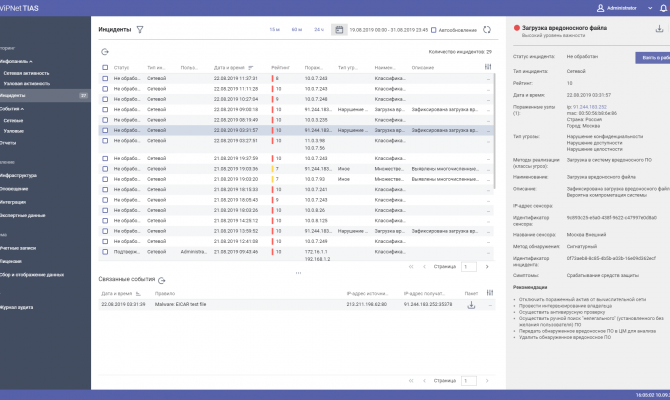Select the 60 м time range shortcut

coord(297,30)
